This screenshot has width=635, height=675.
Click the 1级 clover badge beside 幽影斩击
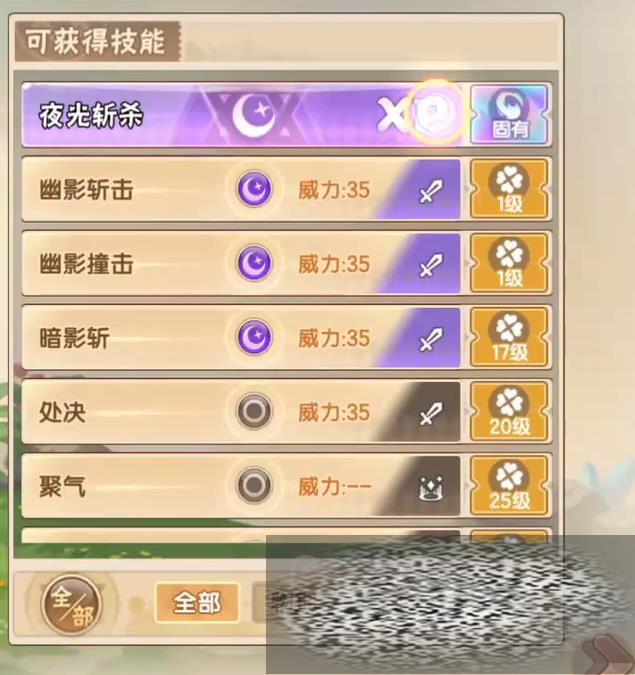[x=510, y=189]
